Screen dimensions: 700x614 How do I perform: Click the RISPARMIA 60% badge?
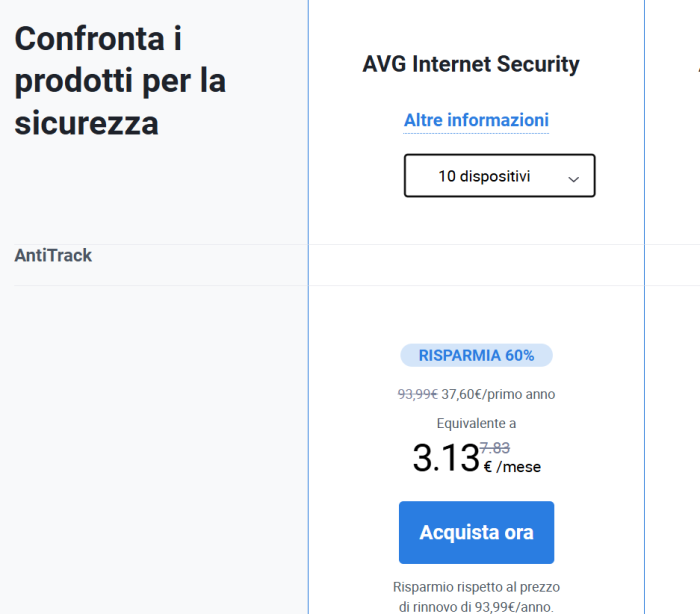476,355
